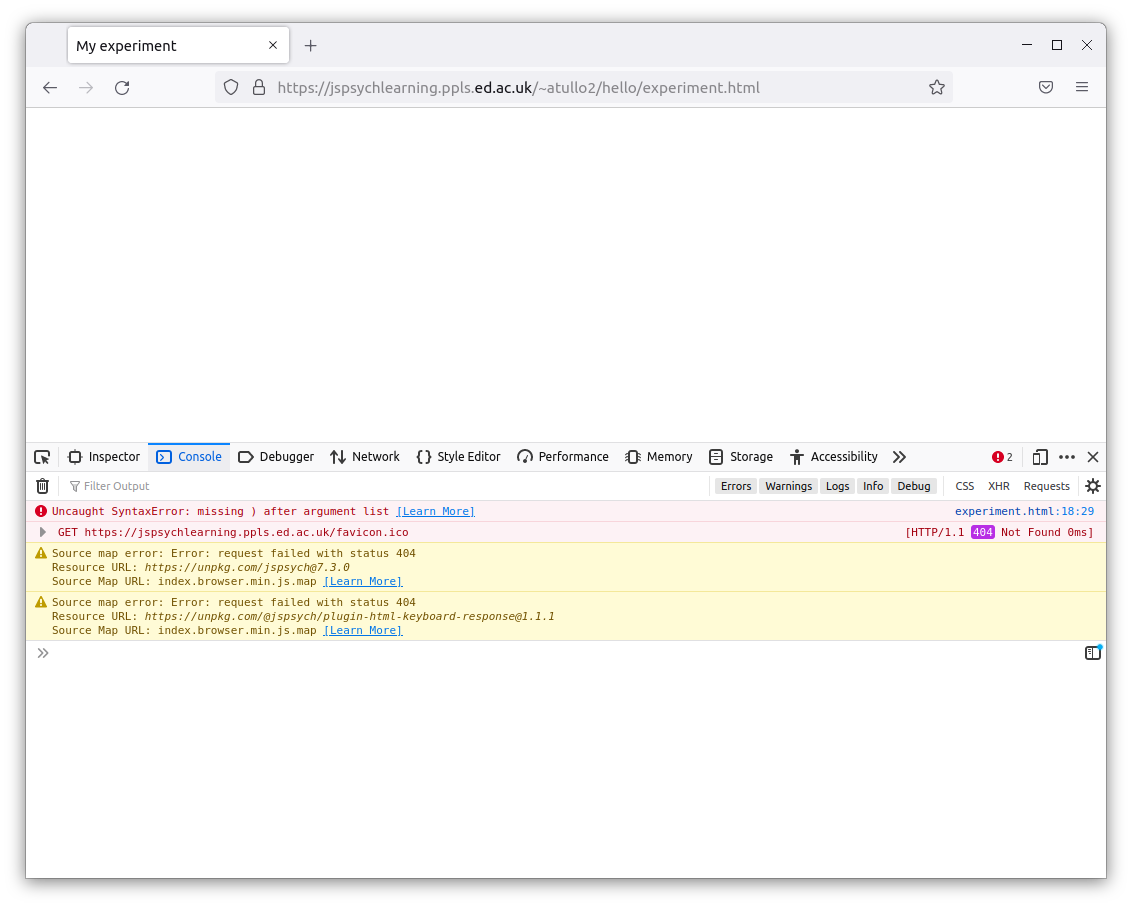Clear console output with the trash icon
Image resolution: width=1132 pixels, height=907 pixels.
tap(42, 486)
